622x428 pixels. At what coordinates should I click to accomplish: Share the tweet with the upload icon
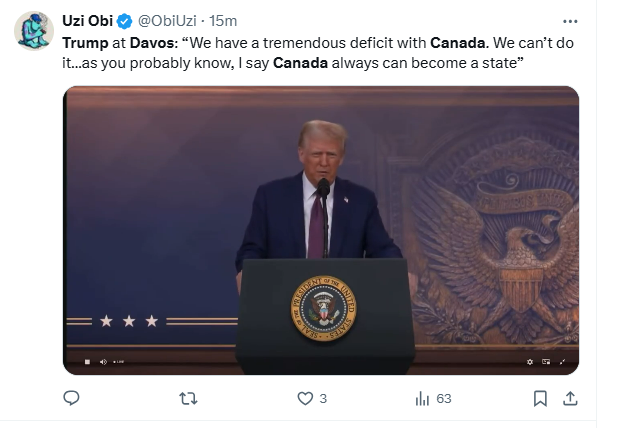tap(570, 398)
